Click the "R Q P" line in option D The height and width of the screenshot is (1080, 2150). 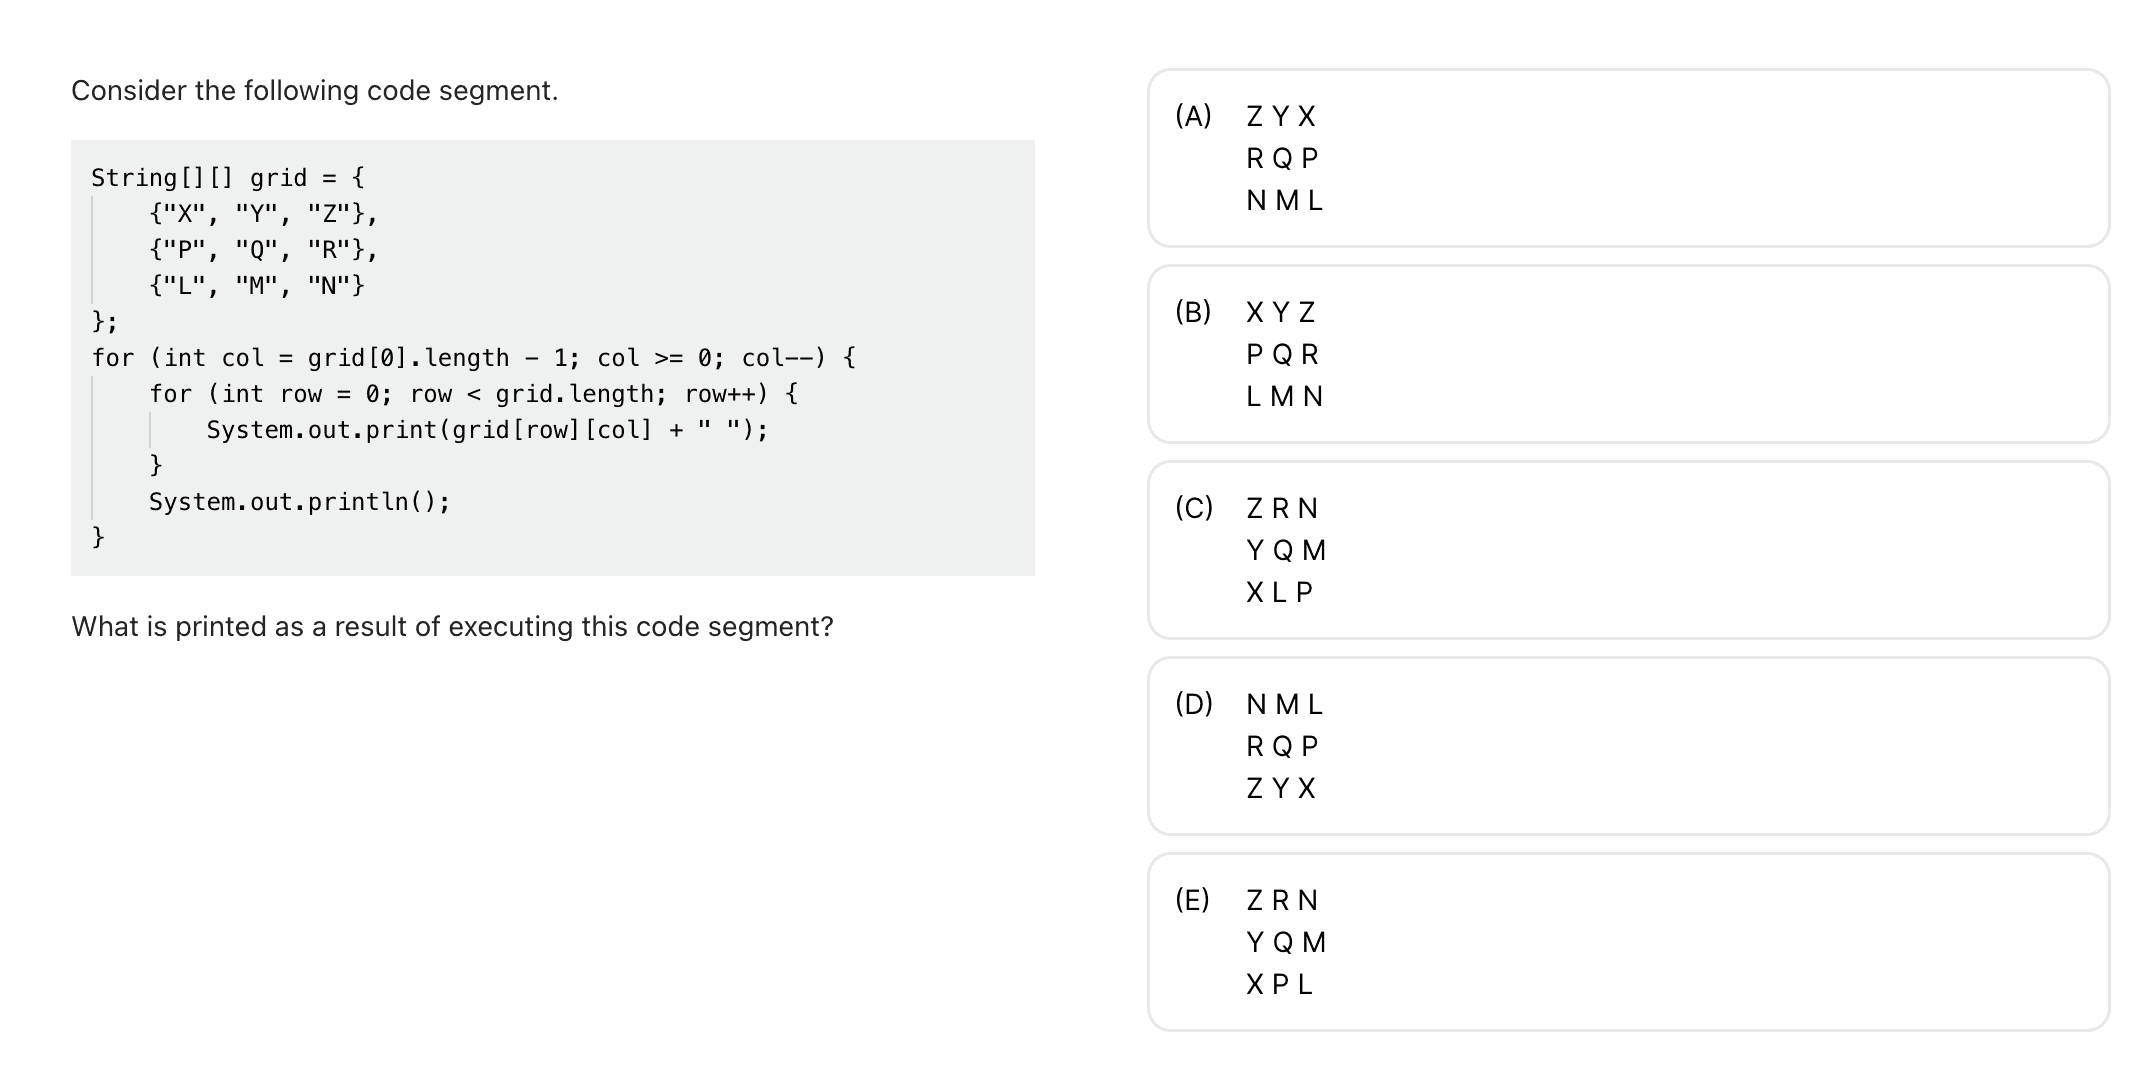(1283, 746)
